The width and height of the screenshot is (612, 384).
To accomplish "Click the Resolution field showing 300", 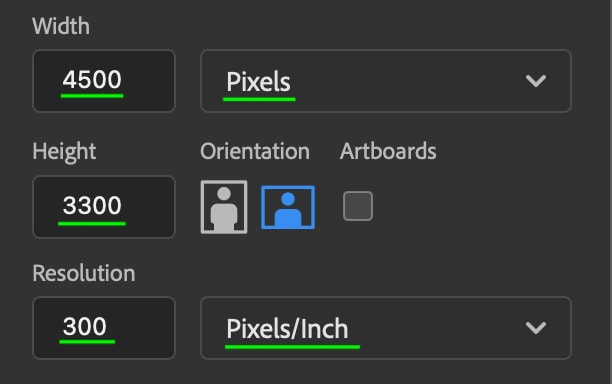I will (x=104, y=328).
